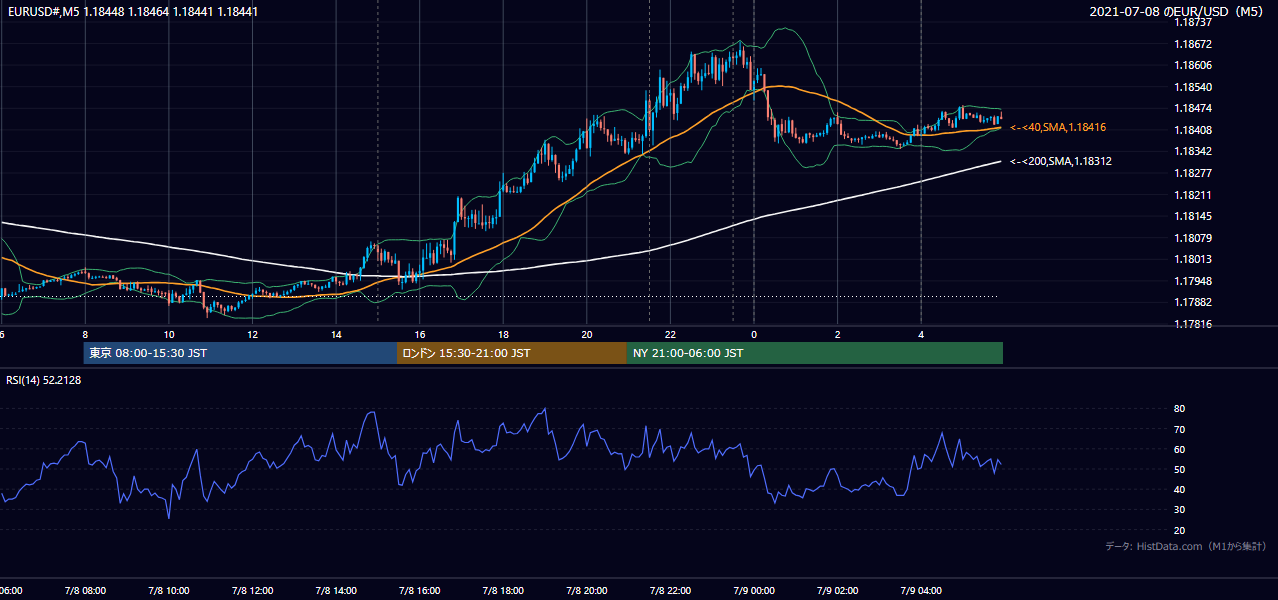The width and height of the screenshot is (1278, 600).
Task: Click the 7/9 02:00 time axis label
Action: 838,590
